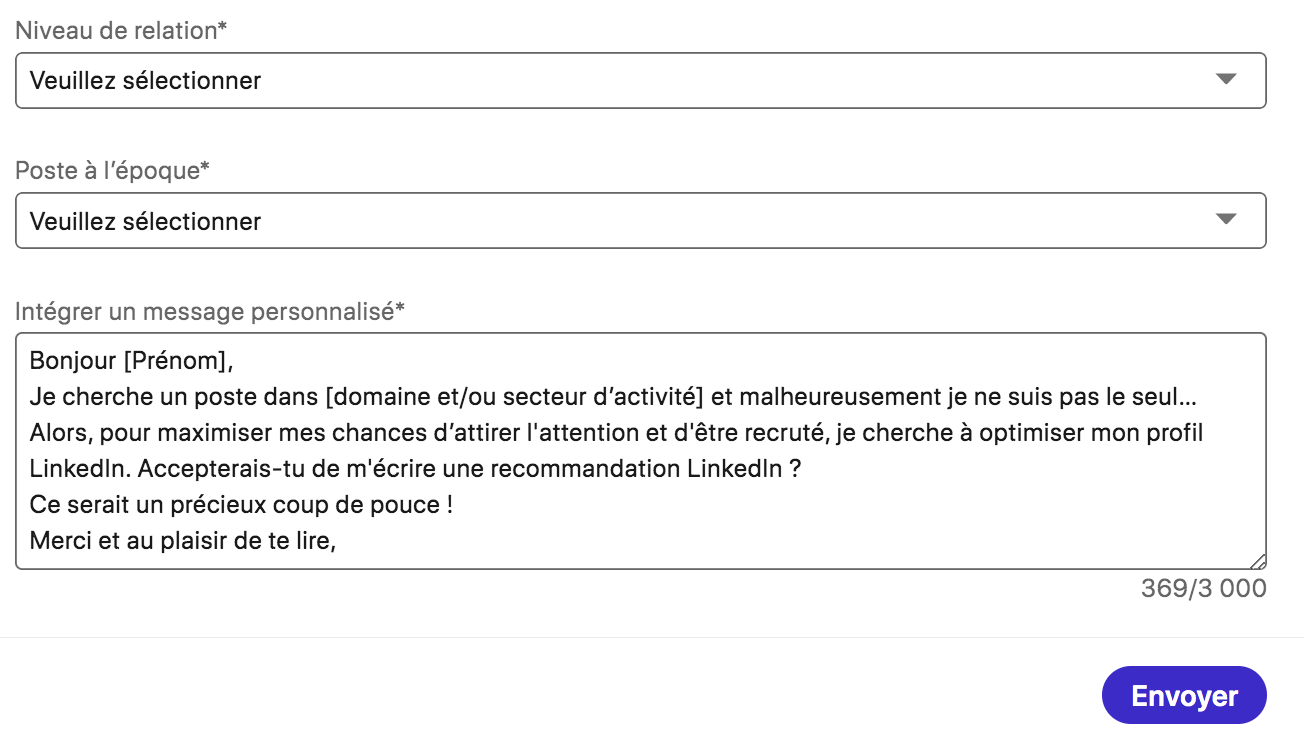This screenshot has width=1304, height=744.
Task: Click the "Niveau de relation*" field label
Action: click(x=120, y=31)
